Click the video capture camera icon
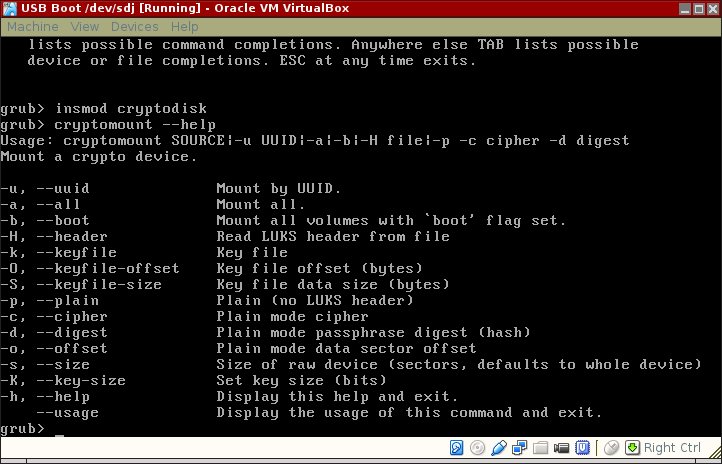722x464 pixels. click(x=561, y=447)
